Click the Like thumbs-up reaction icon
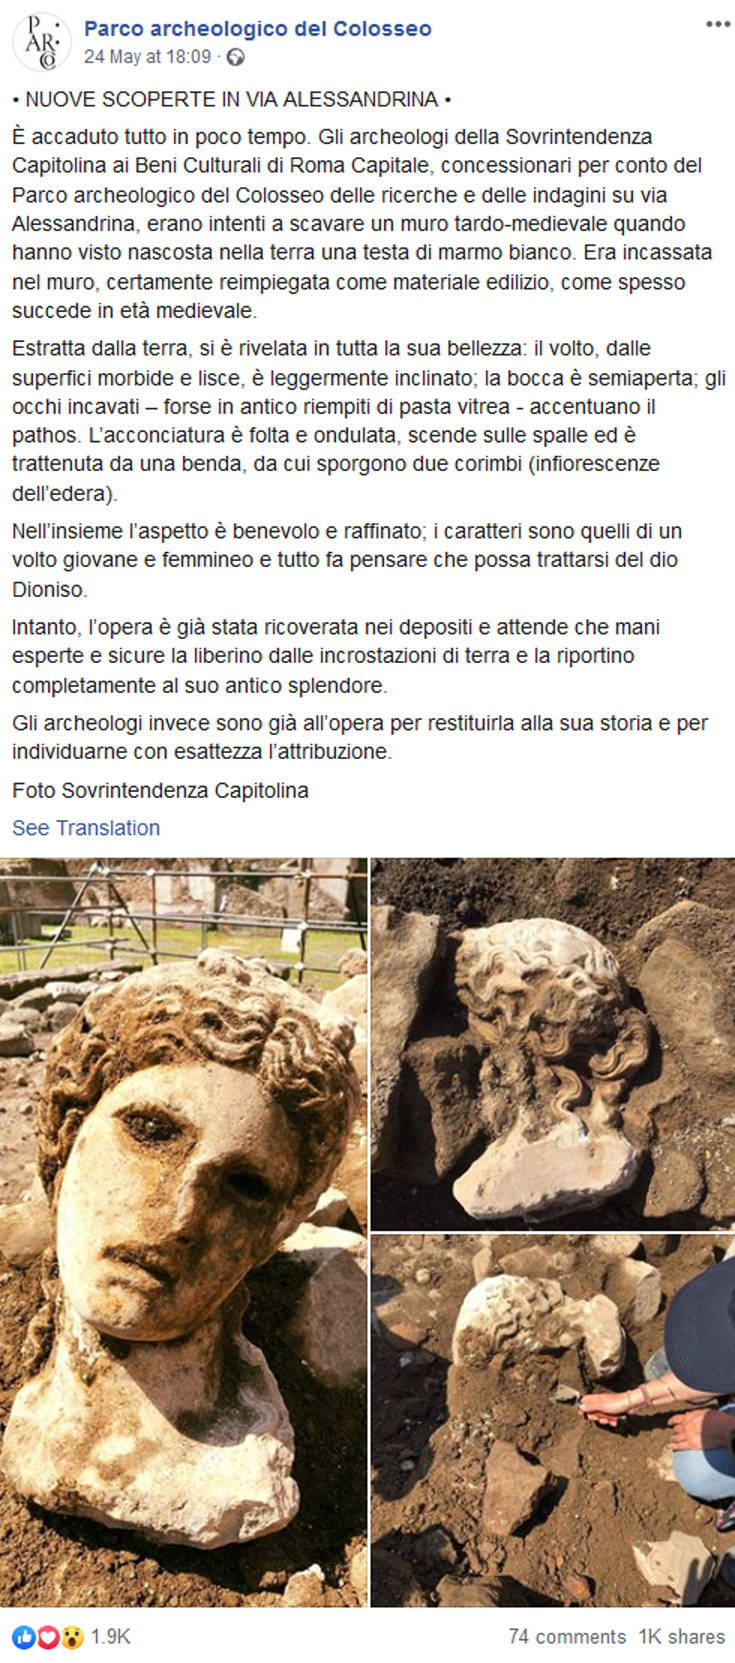Image resolution: width=735 pixels, height=1663 pixels. [22, 1637]
